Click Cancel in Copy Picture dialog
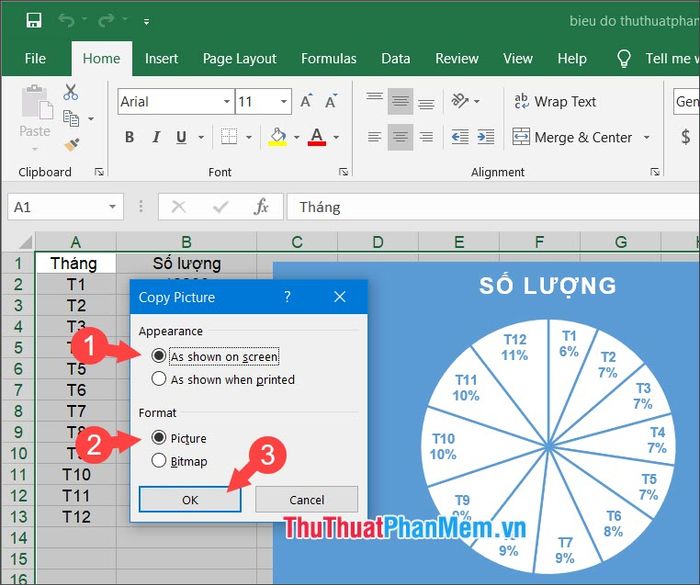This screenshot has width=700, height=585. click(x=306, y=499)
